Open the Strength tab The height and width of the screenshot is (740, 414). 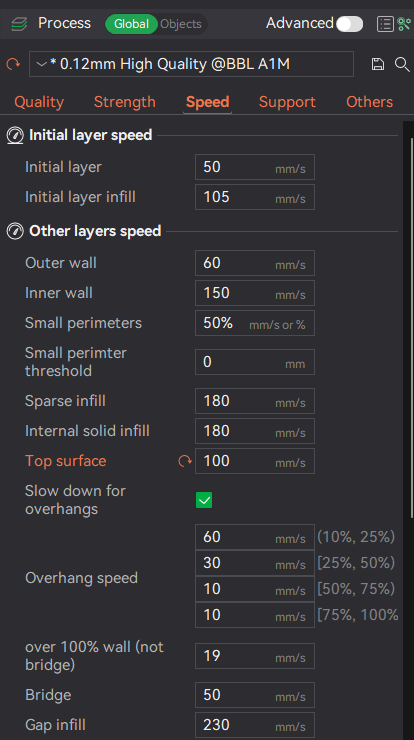pyautogui.click(x=125, y=102)
